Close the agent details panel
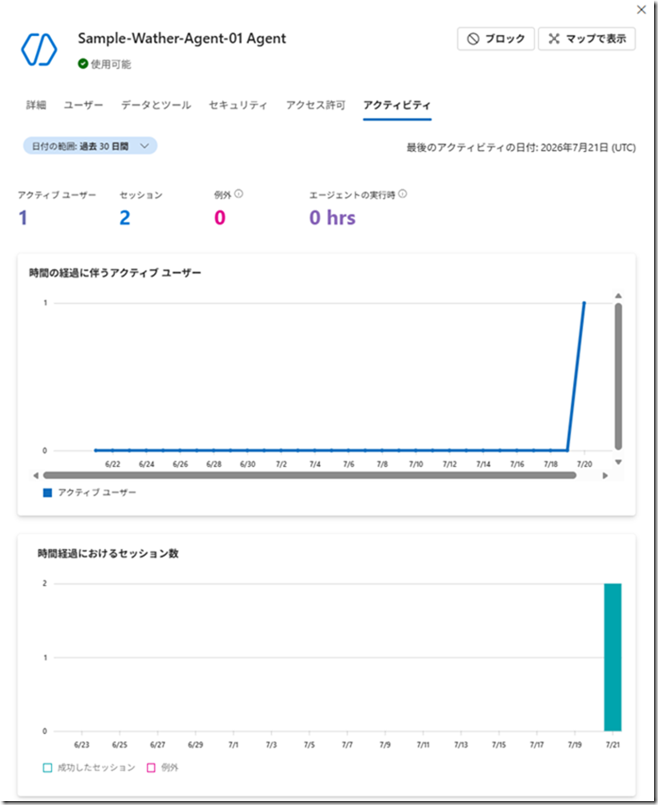The image size is (658, 805). click(x=641, y=10)
